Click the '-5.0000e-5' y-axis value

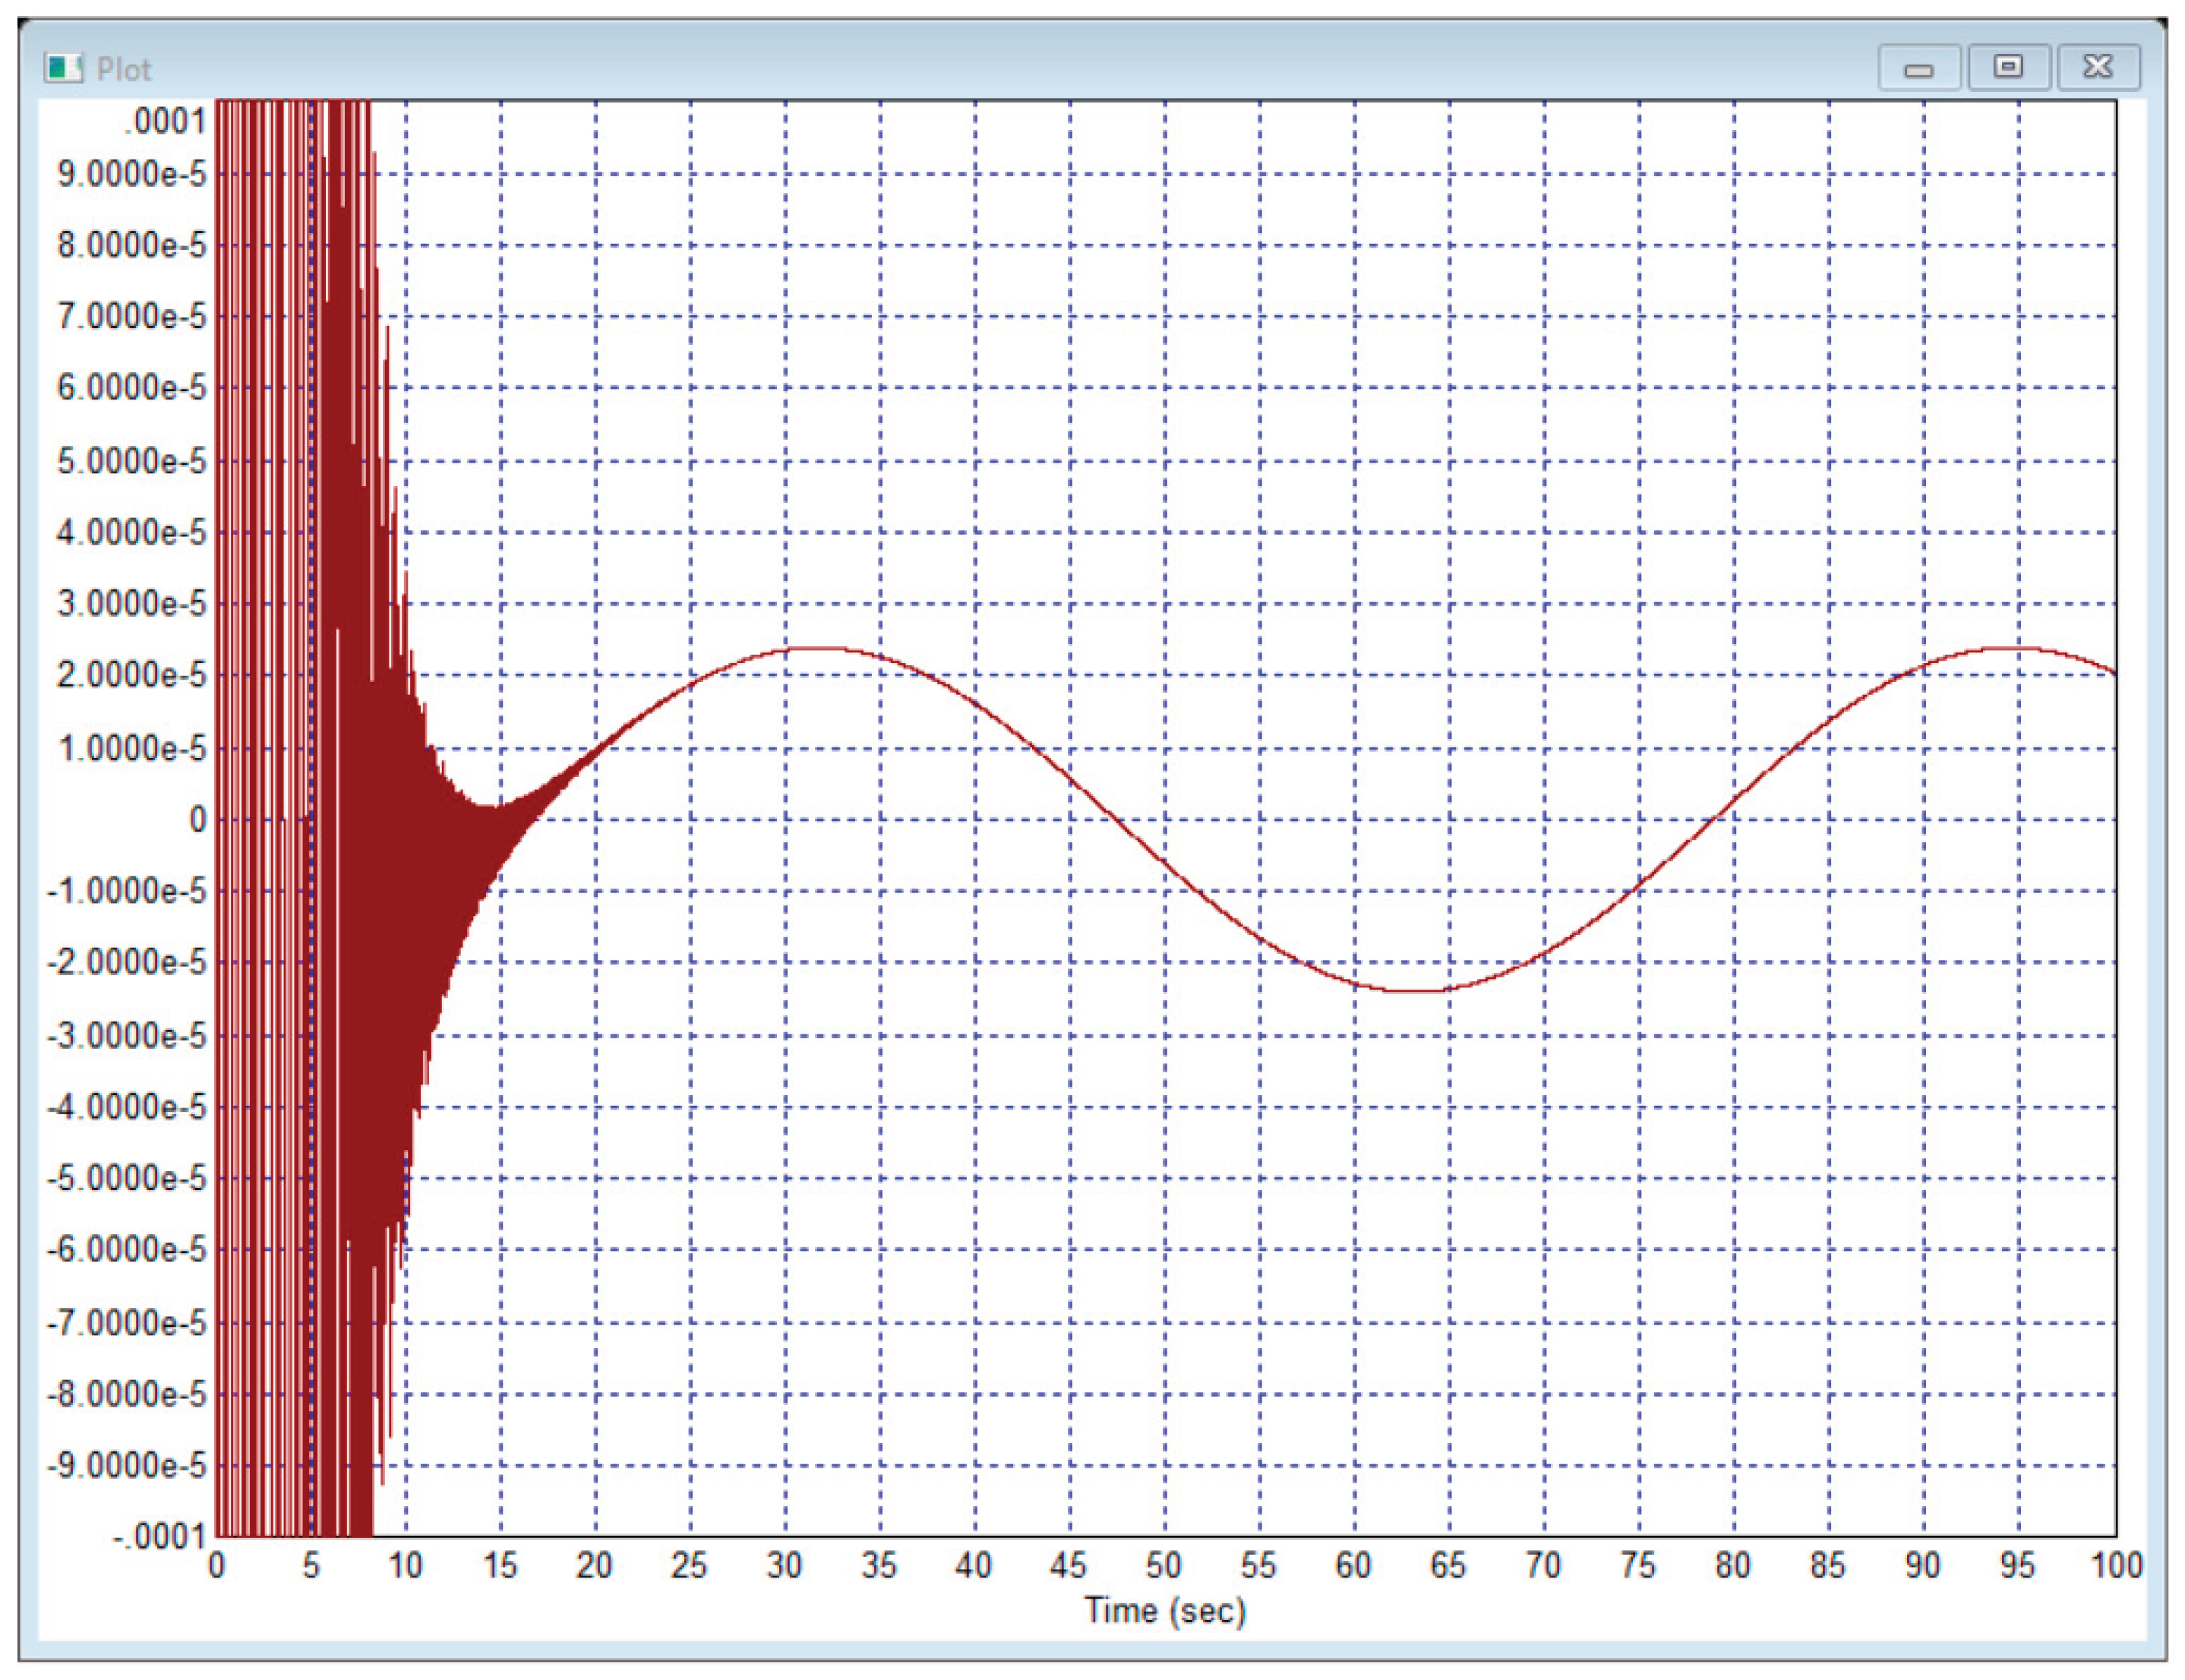(x=127, y=1178)
